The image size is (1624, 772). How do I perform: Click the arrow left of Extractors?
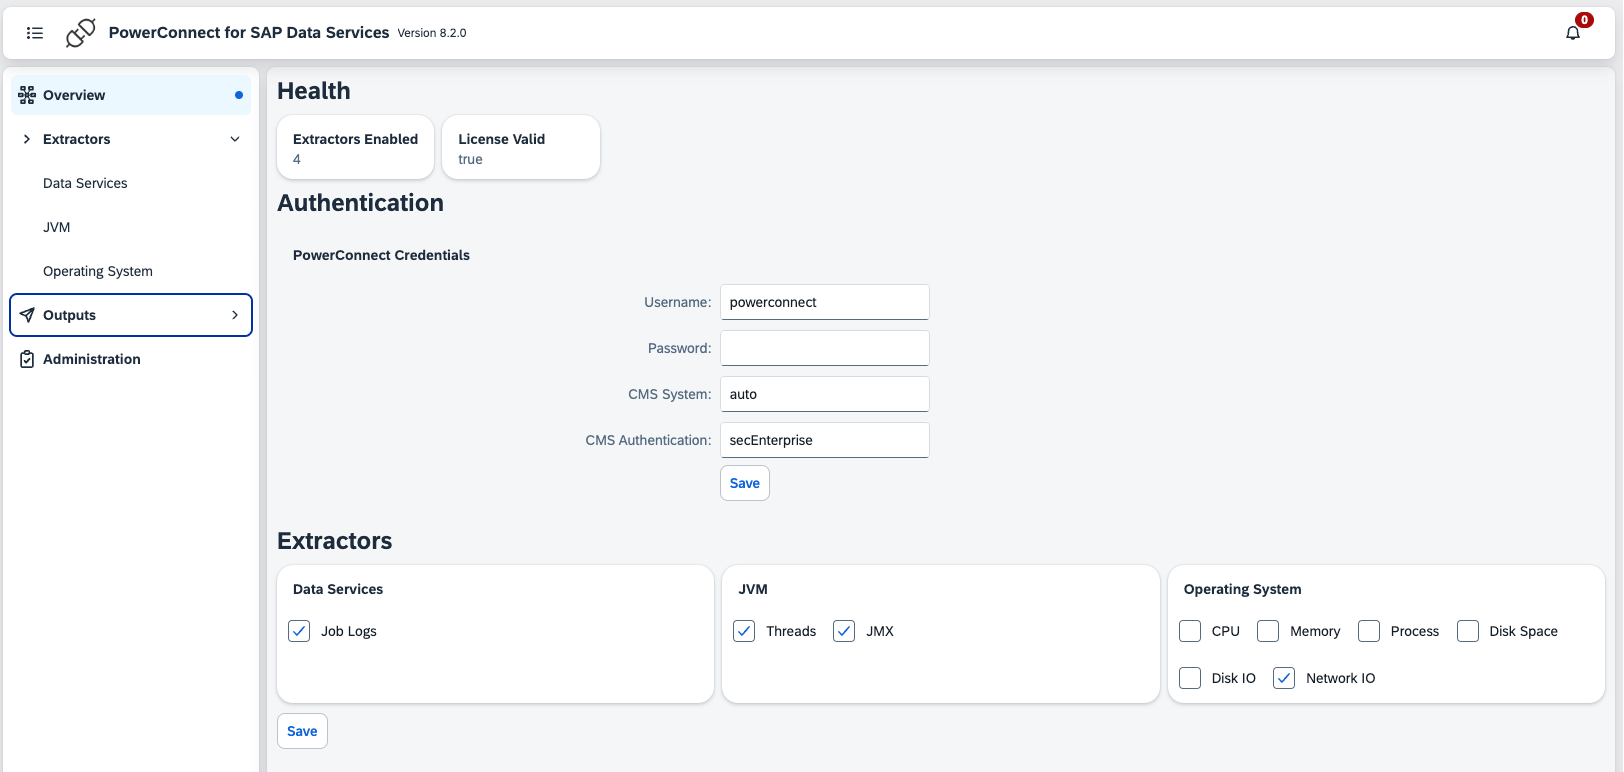click(x=27, y=139)
